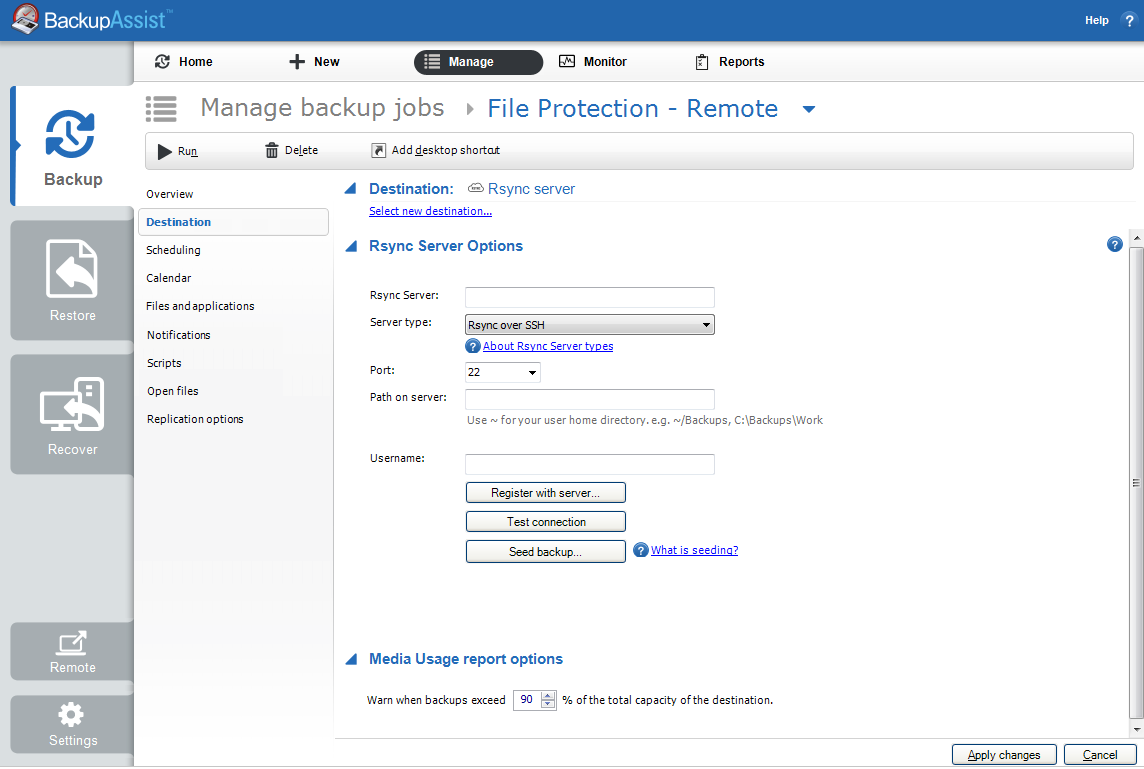Click the BackupAssist logo

pos(92,19)
